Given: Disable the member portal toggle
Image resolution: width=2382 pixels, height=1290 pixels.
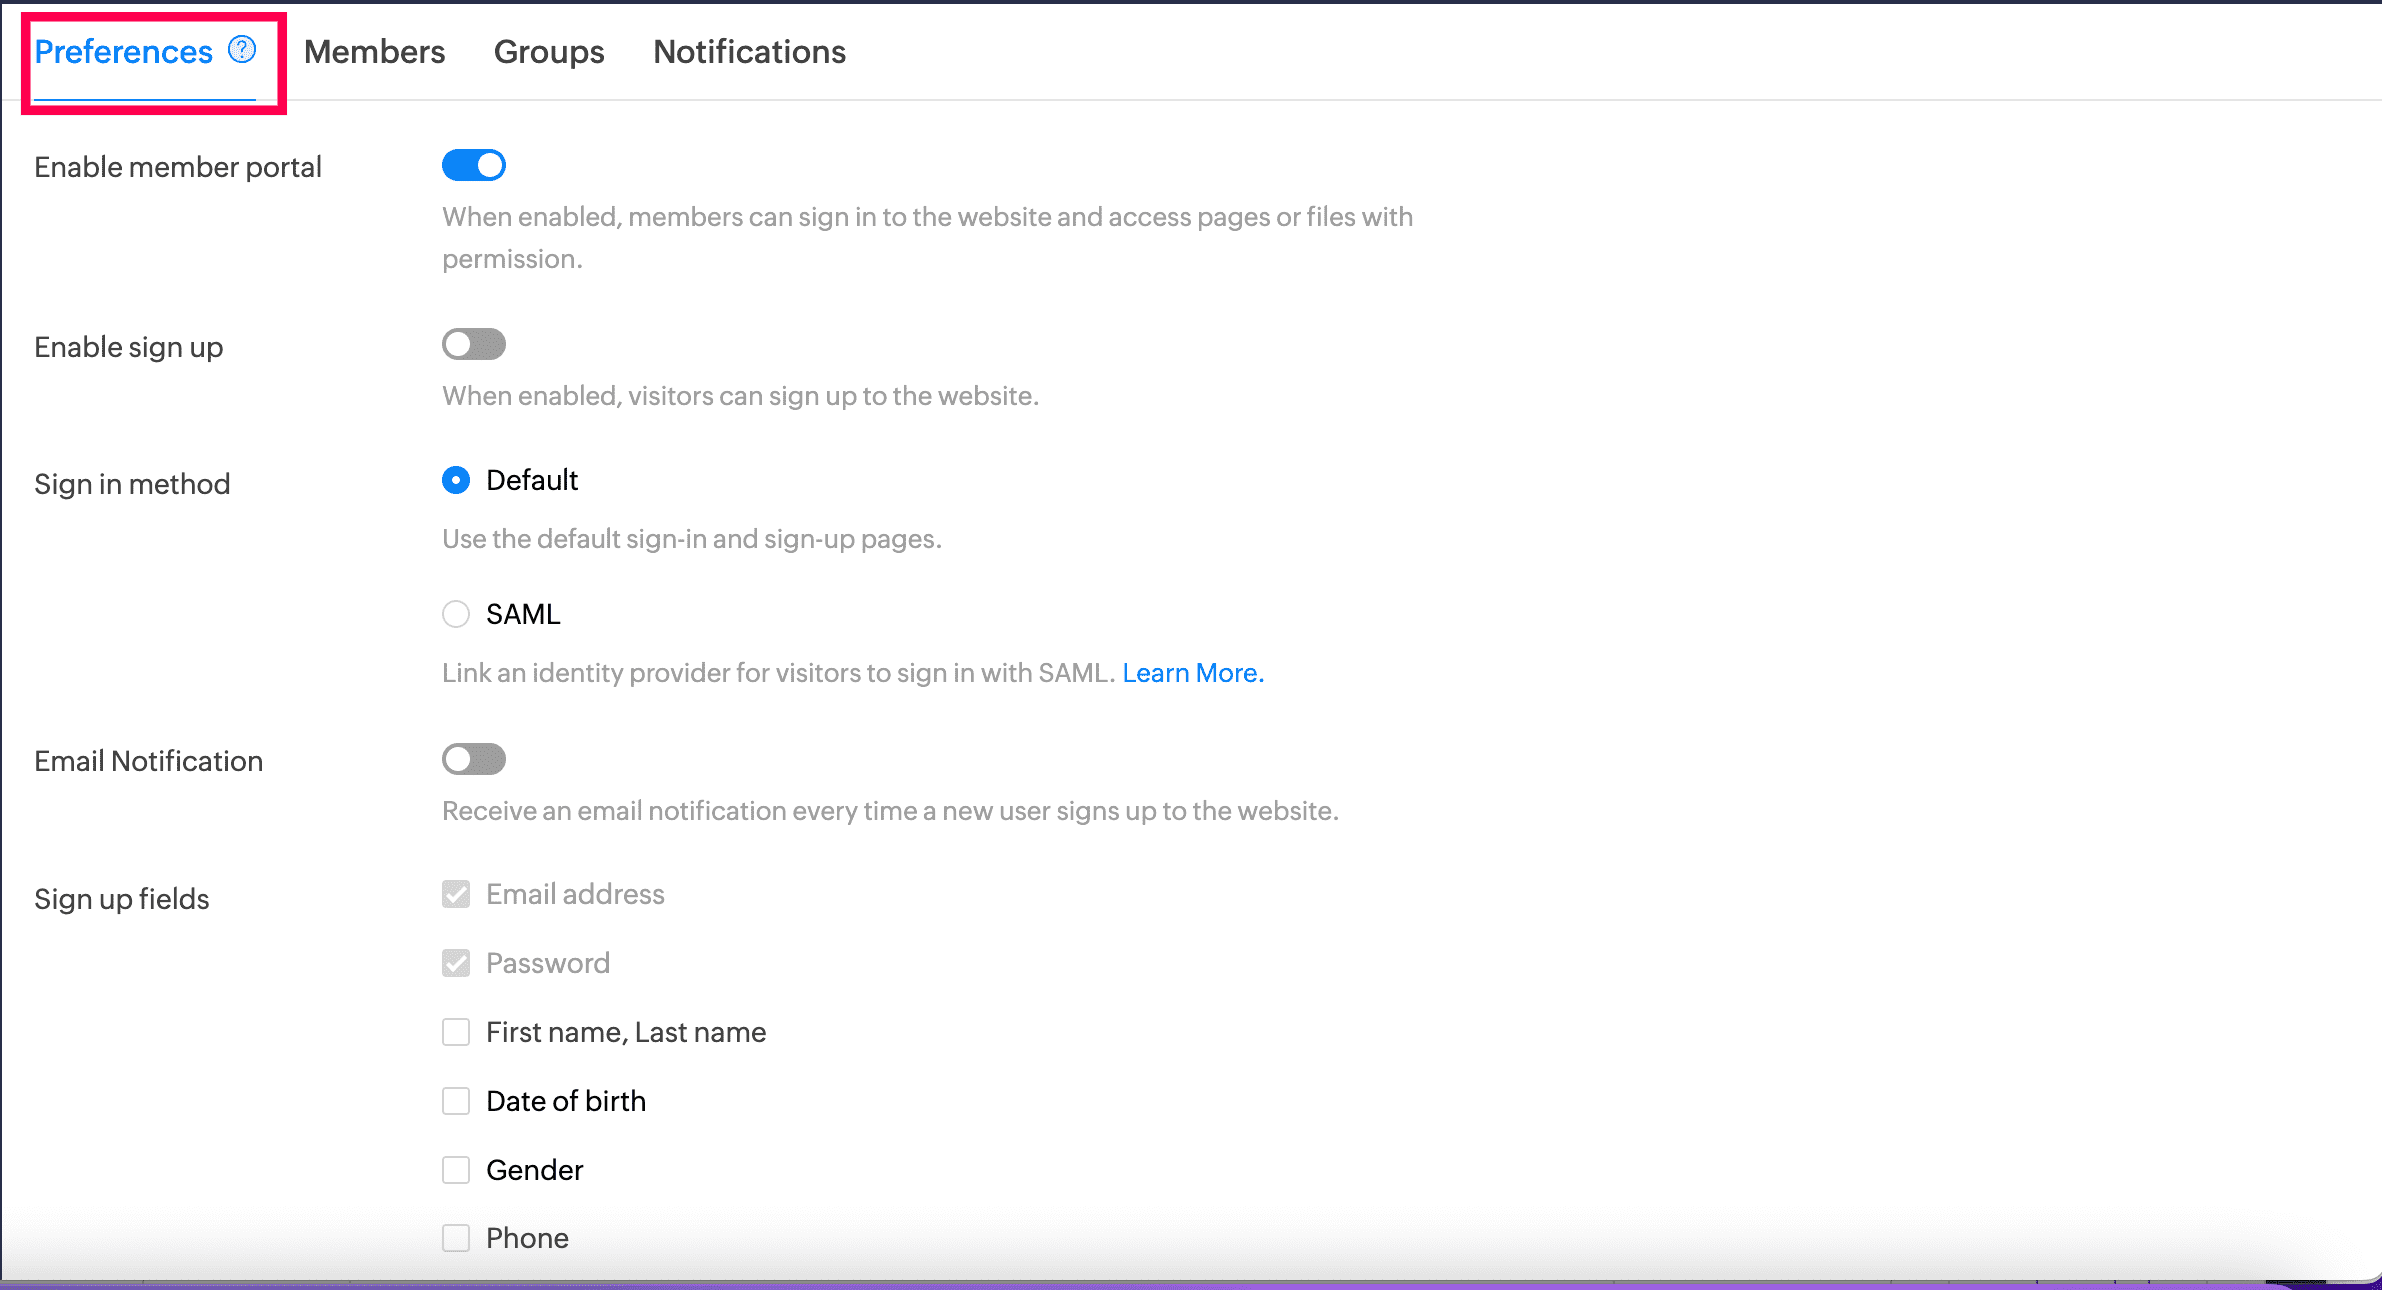Looking at the screenshot, I should click(x=474, y=165).
